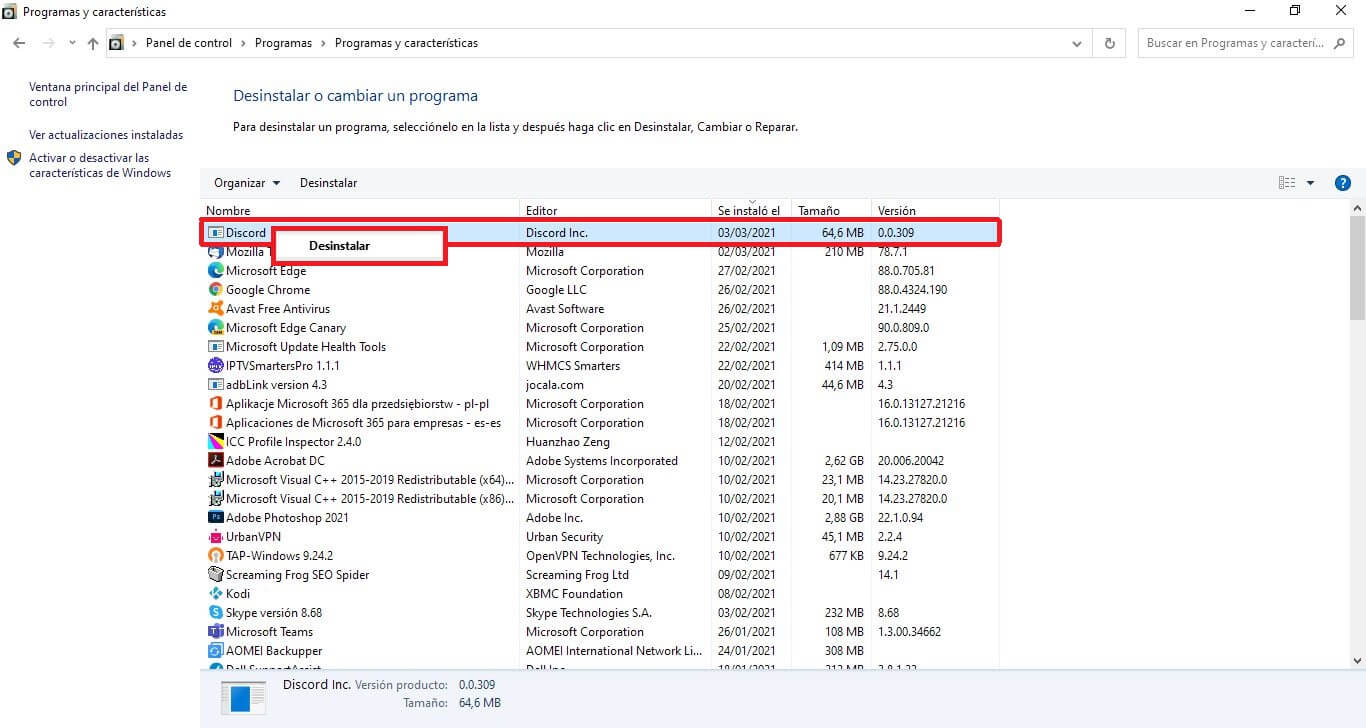Select TAP-Windows 9.24.2 icon
The width and height of the screenshot is (1366, 728).
pyautogui.click(x=216, y=556)
